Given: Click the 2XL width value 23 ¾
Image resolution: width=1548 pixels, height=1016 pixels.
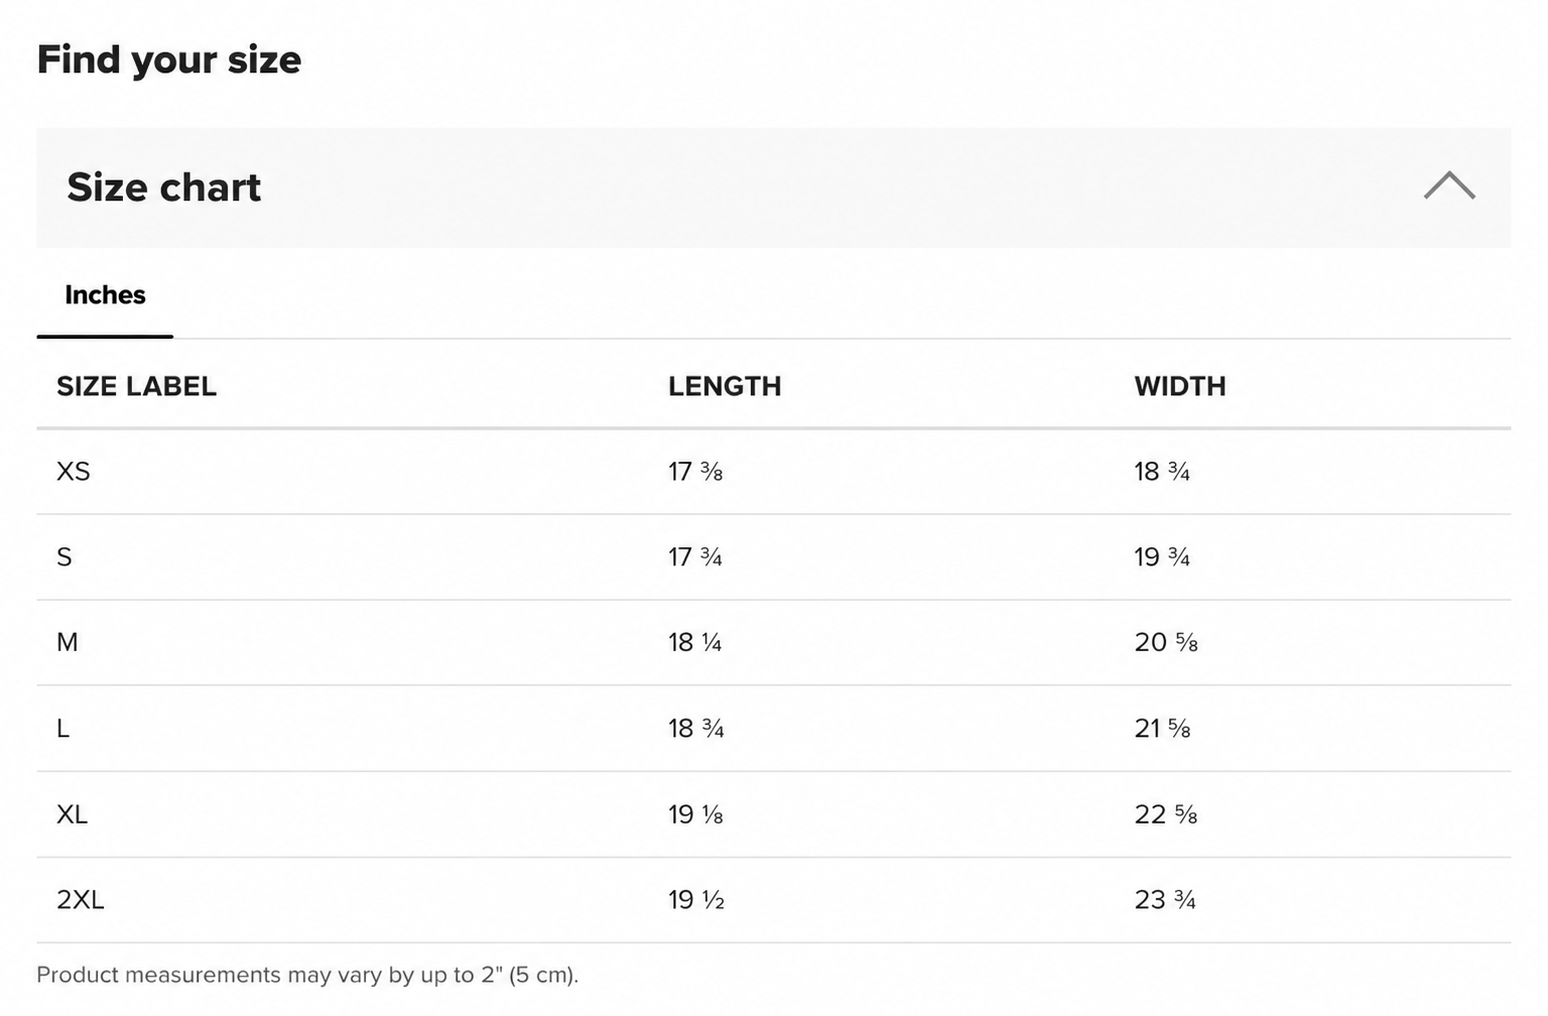Looking at the screenshot, I should pos(1165,900).
